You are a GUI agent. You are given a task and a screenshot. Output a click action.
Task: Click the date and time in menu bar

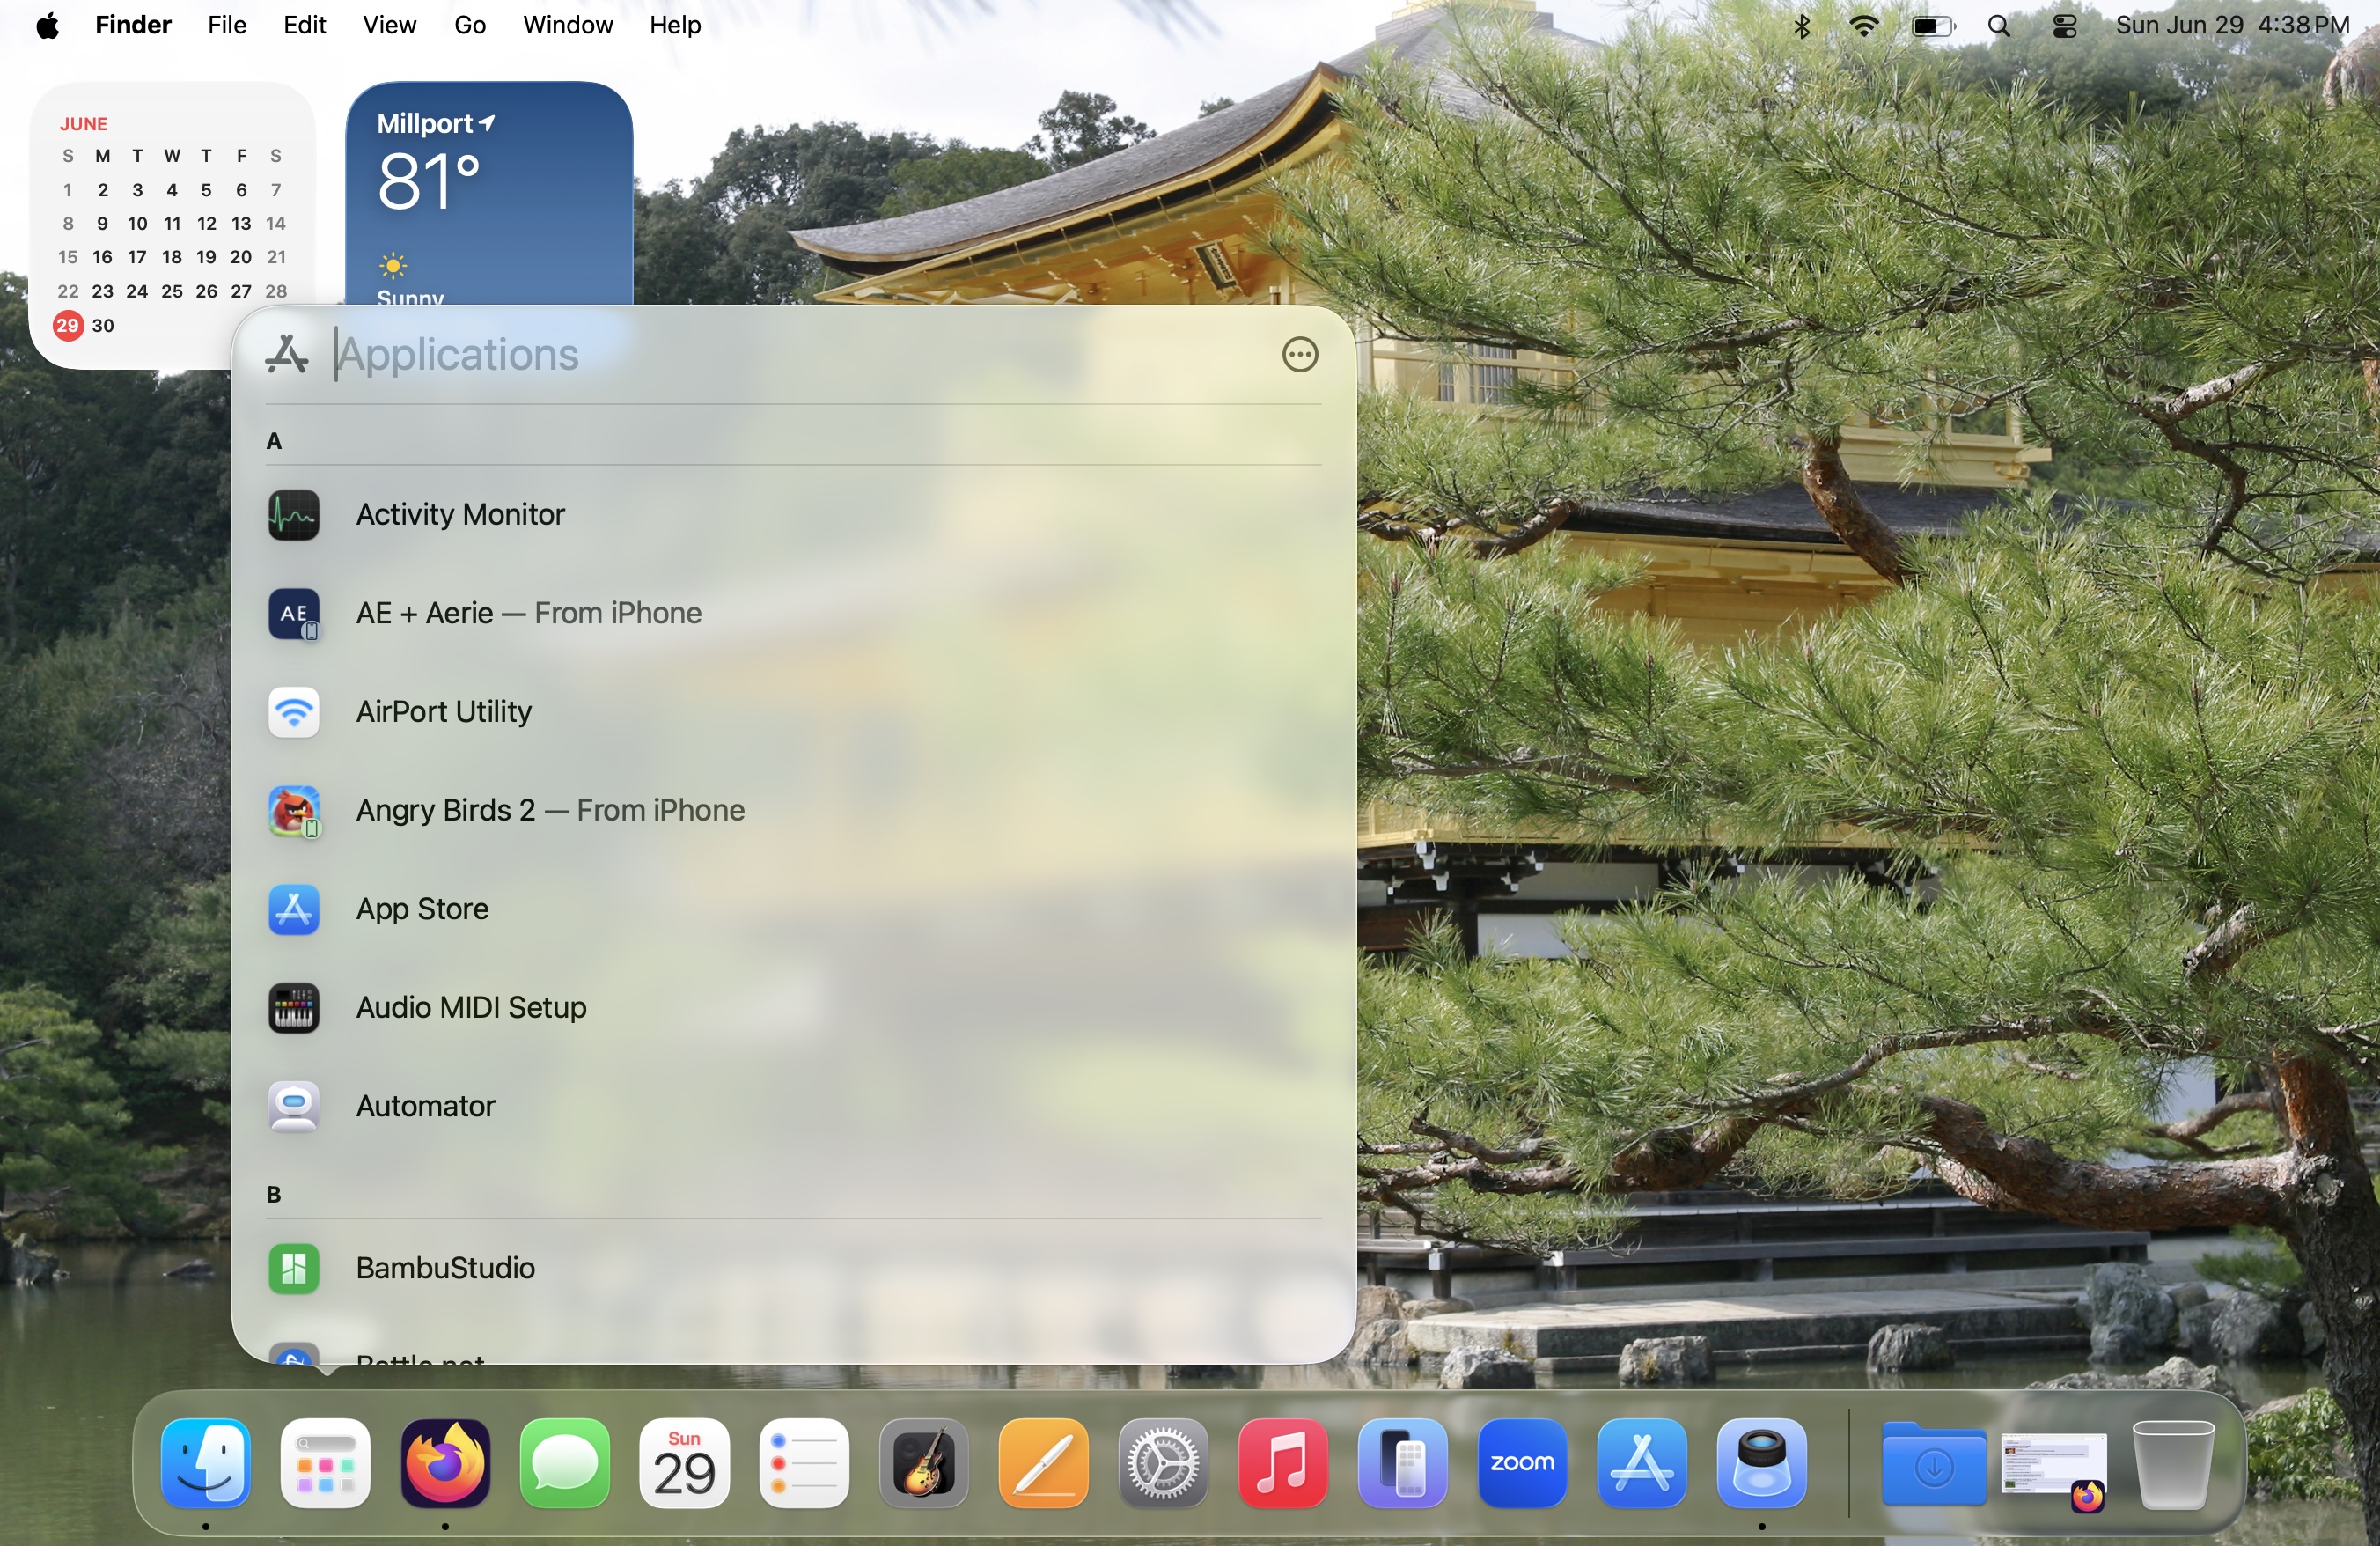point(2232,25)
